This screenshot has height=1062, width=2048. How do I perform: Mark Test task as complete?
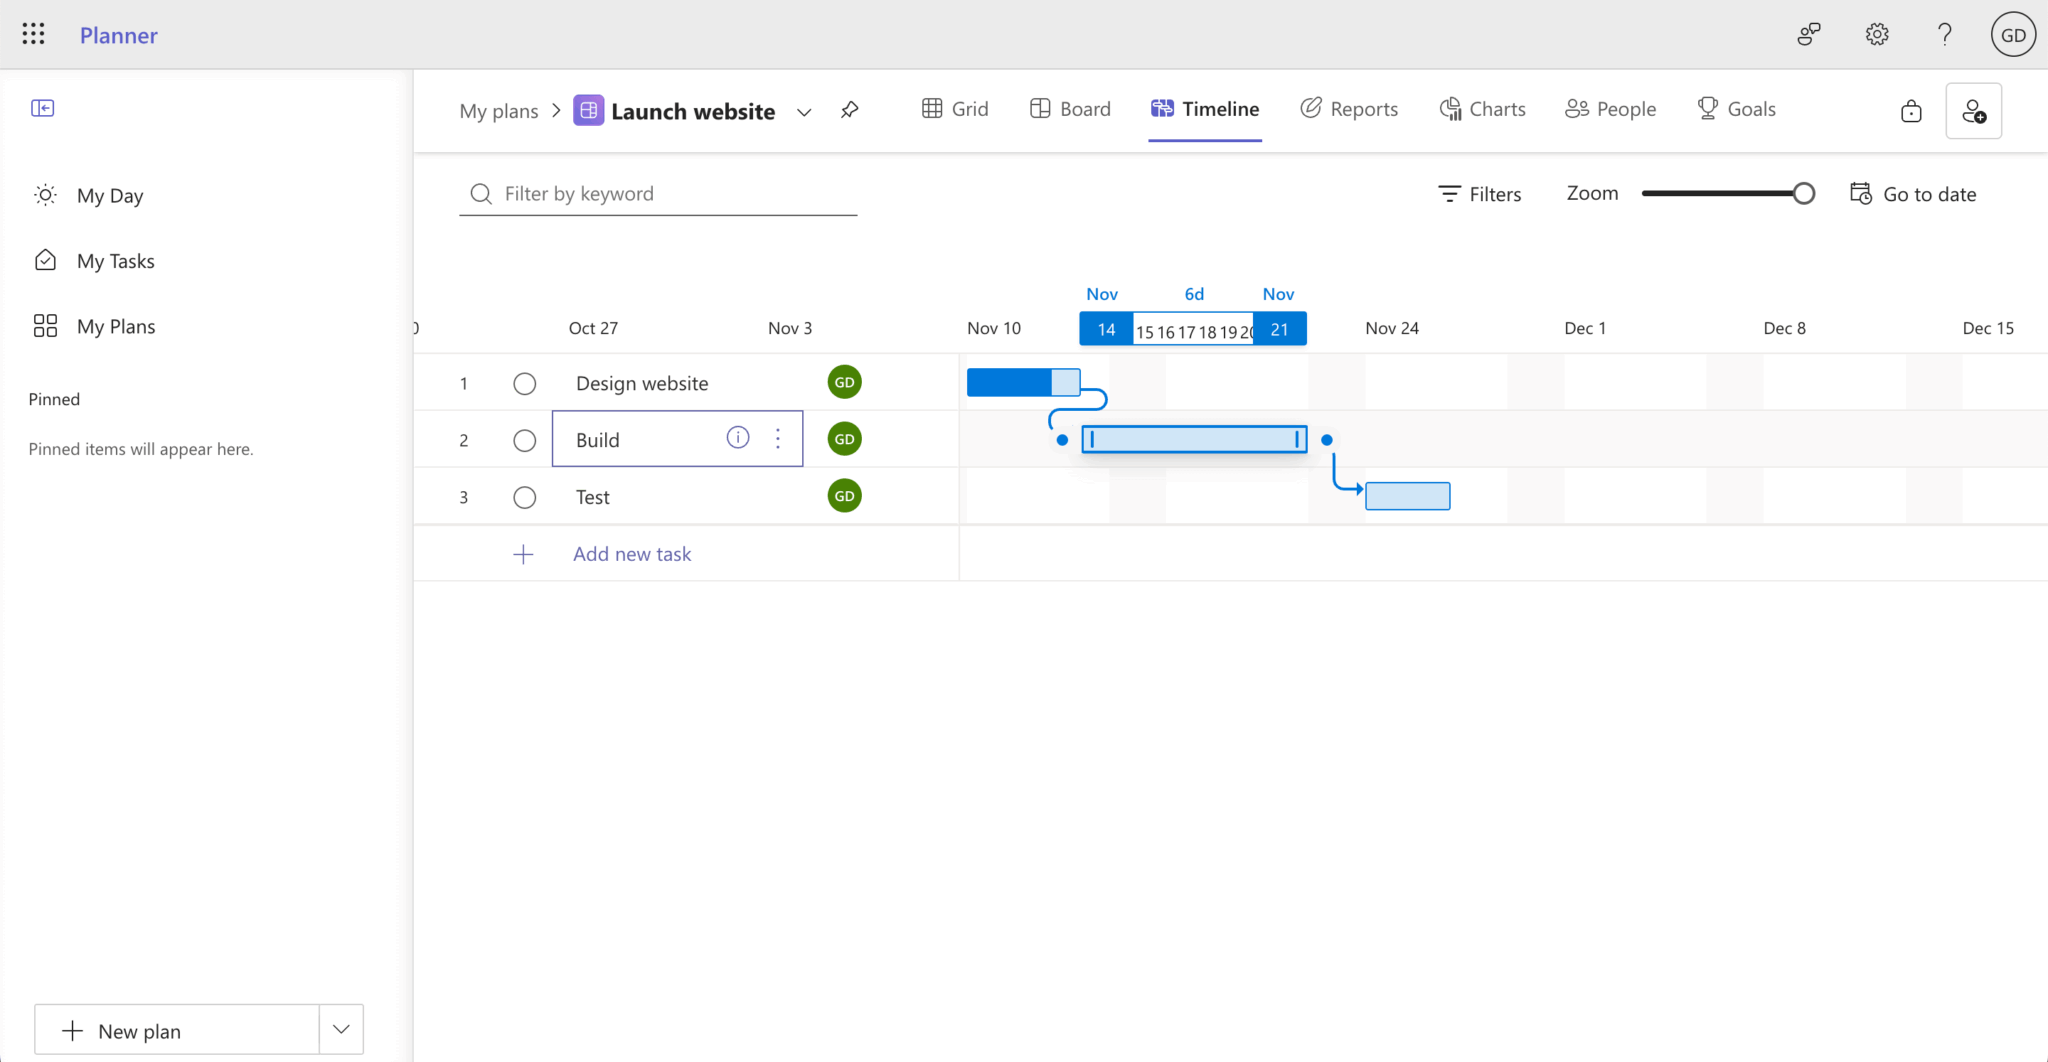[525, 498]
